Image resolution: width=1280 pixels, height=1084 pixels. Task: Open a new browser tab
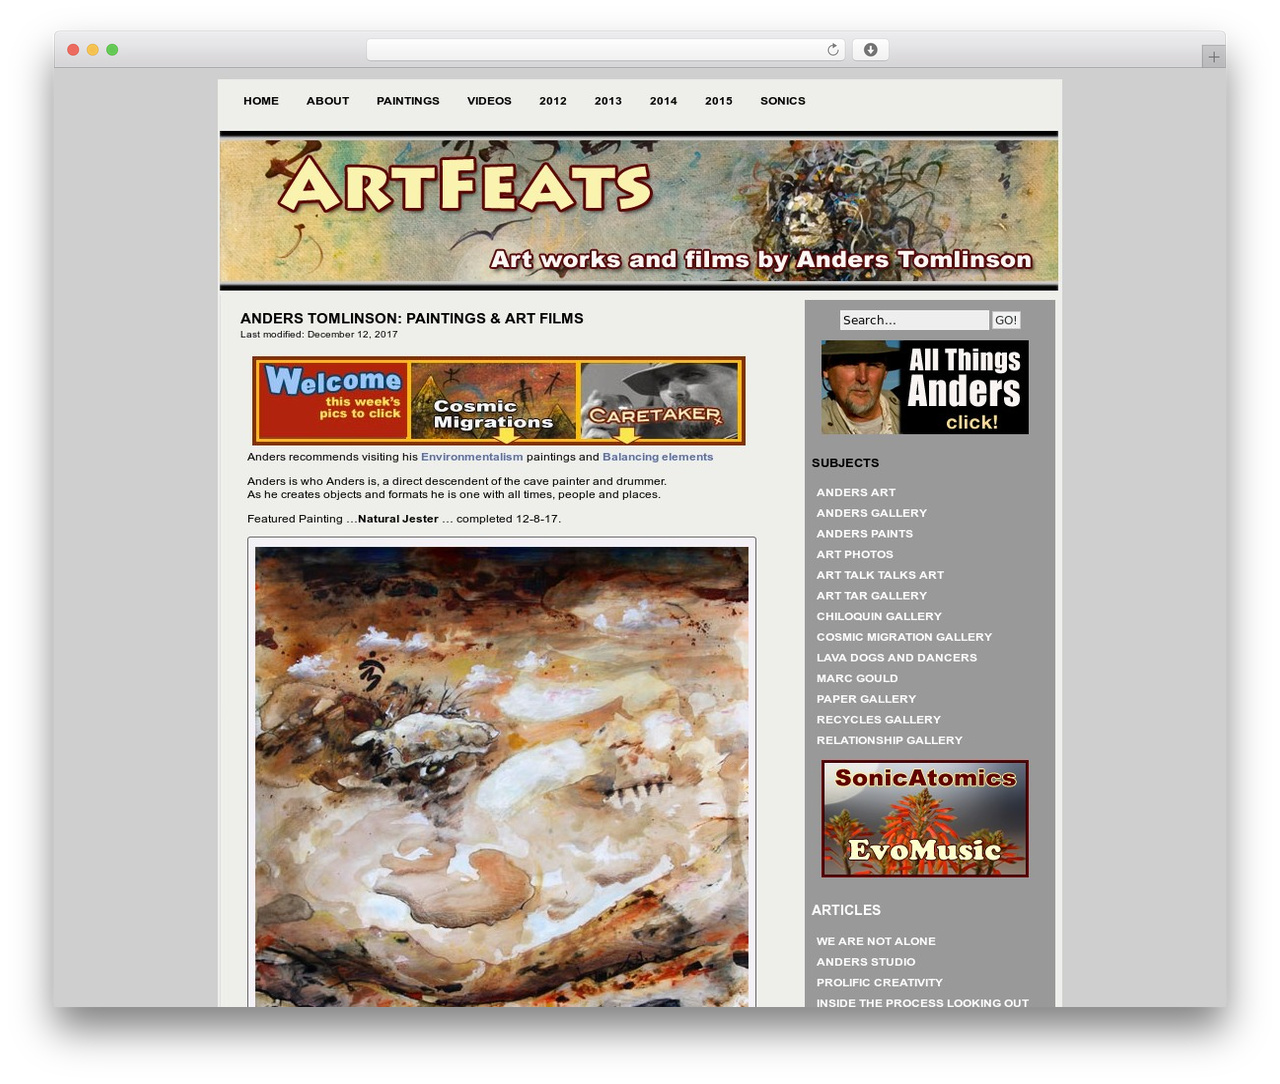[x=1213, y=57]
